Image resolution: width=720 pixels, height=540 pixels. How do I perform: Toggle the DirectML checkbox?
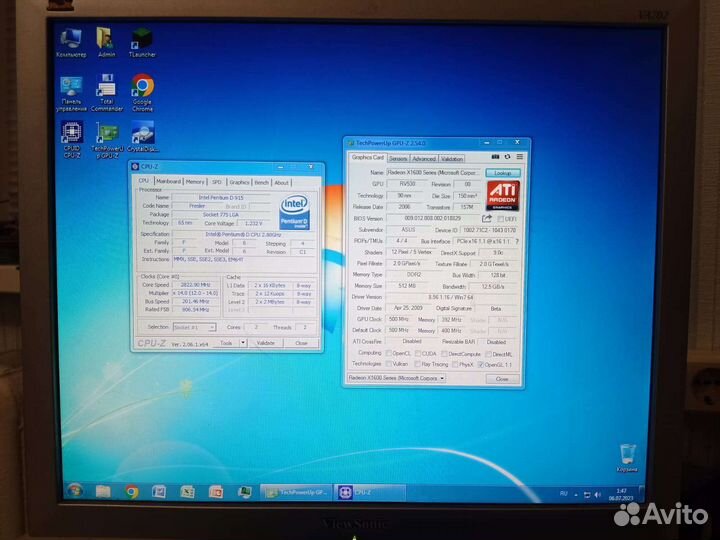coord(489,354)
